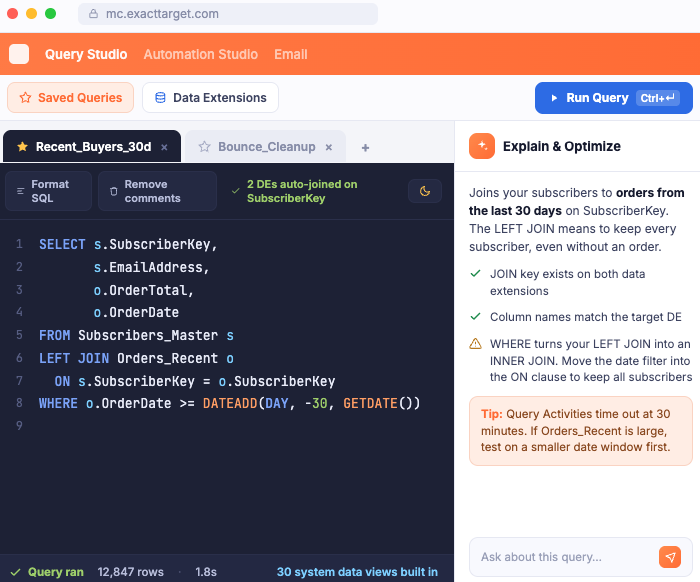Click checkmark beside JOIN key exists

coord(475,273)
